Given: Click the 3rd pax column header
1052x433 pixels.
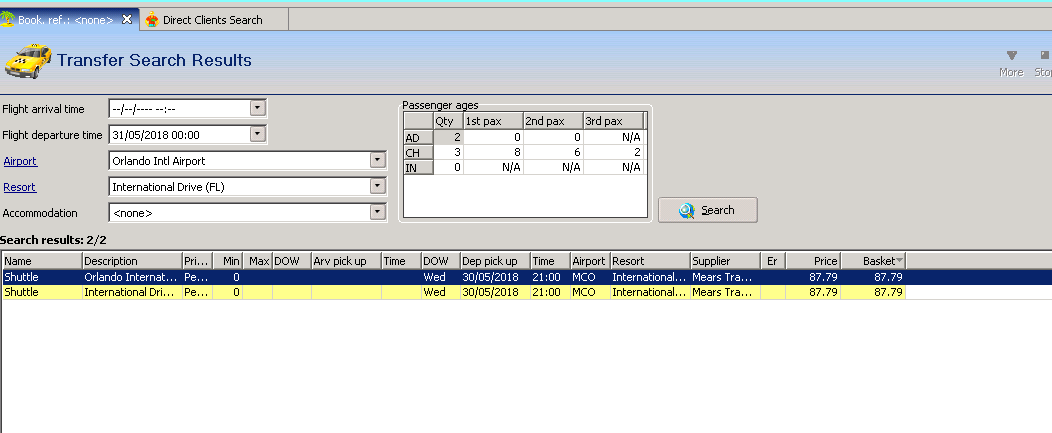Looking at the screenshot, I should coord(613,122).
